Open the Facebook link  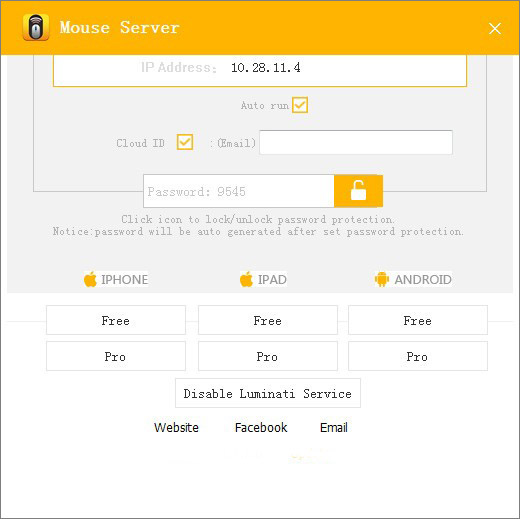(261, 428)
